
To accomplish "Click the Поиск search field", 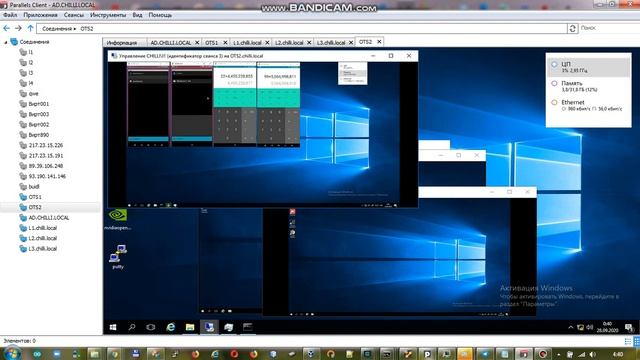I will tap(608, 28).
